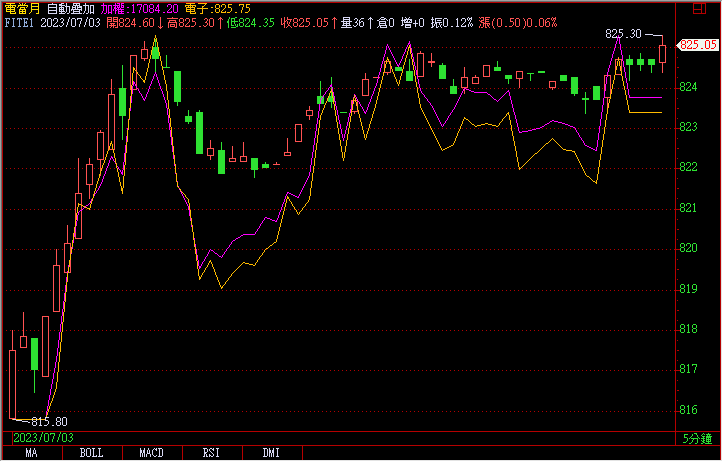This screenshot has width=723, height=462.
Task: Click the 高825.30 high price value
Action: pos(191,23)
